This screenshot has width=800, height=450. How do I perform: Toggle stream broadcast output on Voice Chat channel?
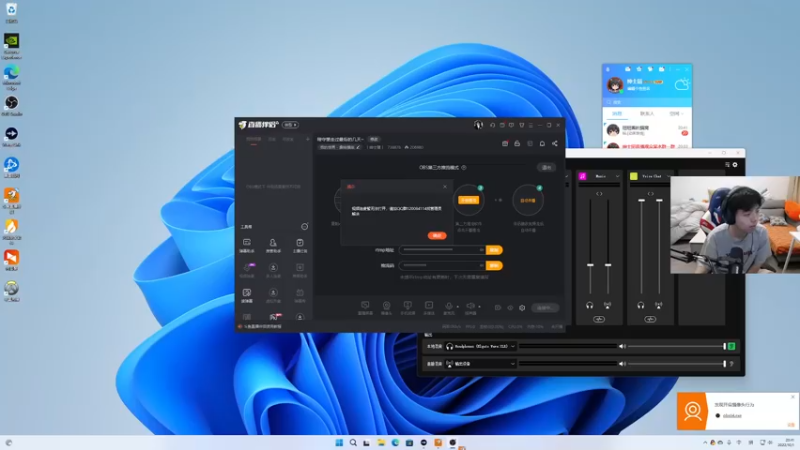coord(659,305)
